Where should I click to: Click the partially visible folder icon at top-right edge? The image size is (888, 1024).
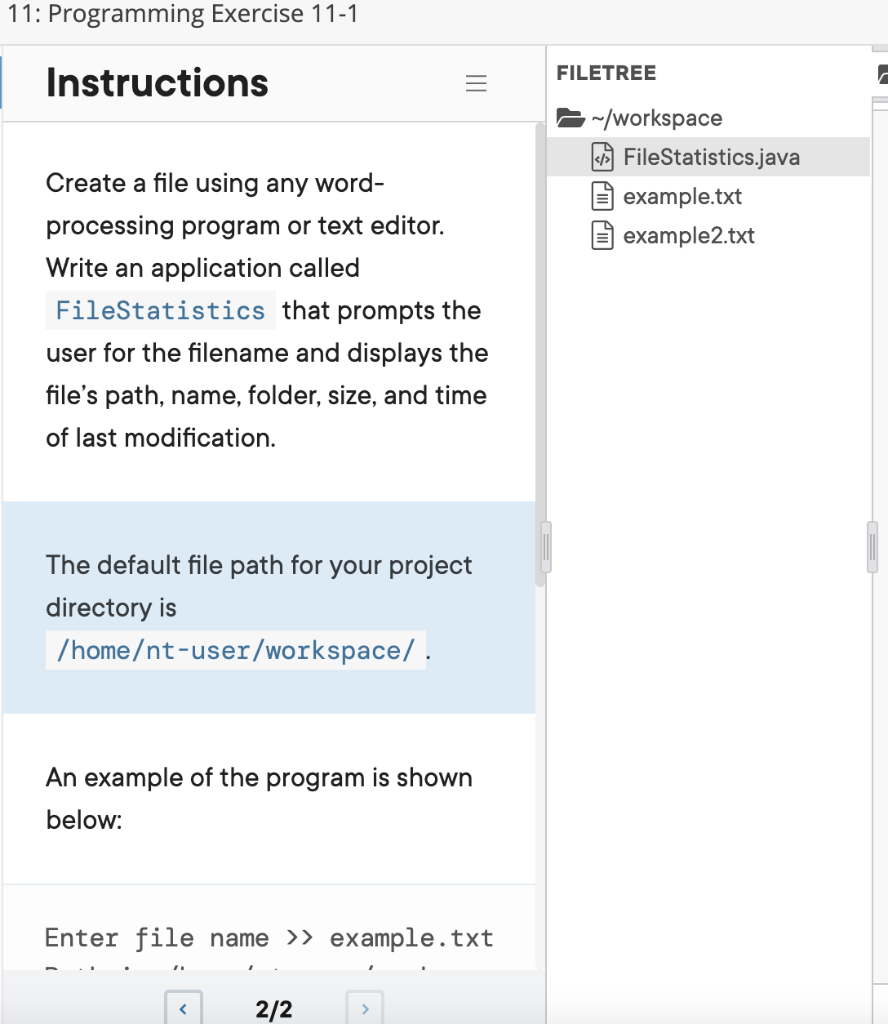[x=882, y=73]
